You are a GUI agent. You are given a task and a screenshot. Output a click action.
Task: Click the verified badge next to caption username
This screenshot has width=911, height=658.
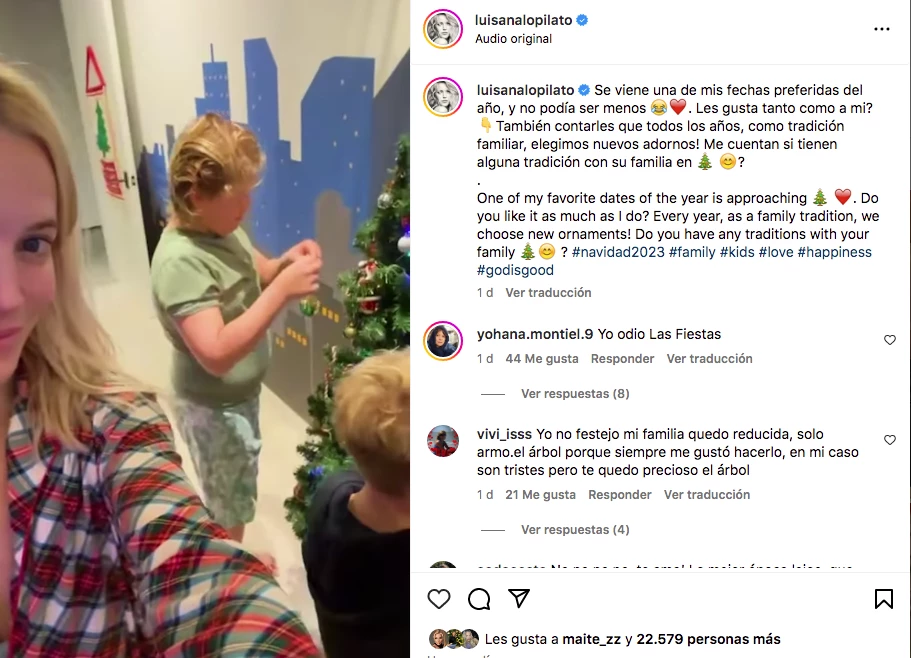pos(584,90)
